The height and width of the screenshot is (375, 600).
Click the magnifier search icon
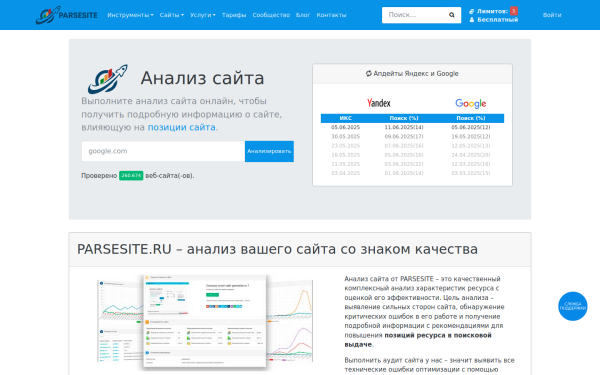(x=452, y=15)
